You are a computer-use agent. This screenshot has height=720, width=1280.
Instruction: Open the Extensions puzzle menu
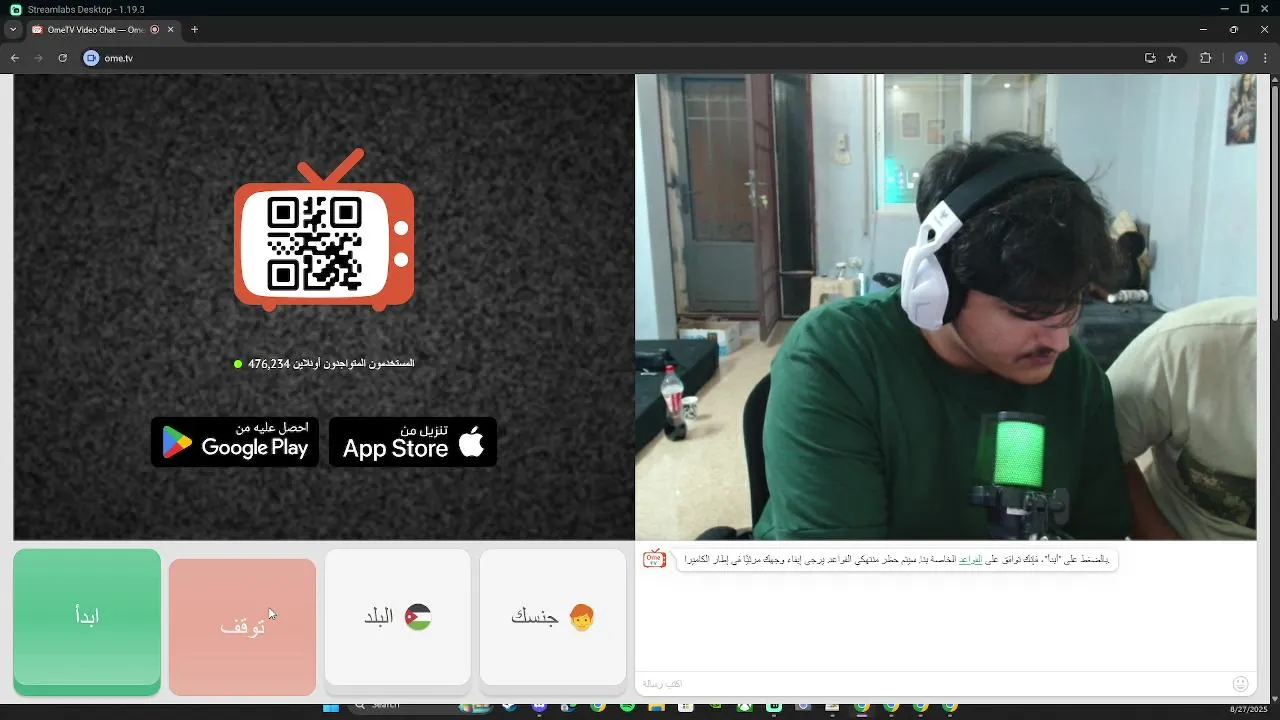point(1205,58)
